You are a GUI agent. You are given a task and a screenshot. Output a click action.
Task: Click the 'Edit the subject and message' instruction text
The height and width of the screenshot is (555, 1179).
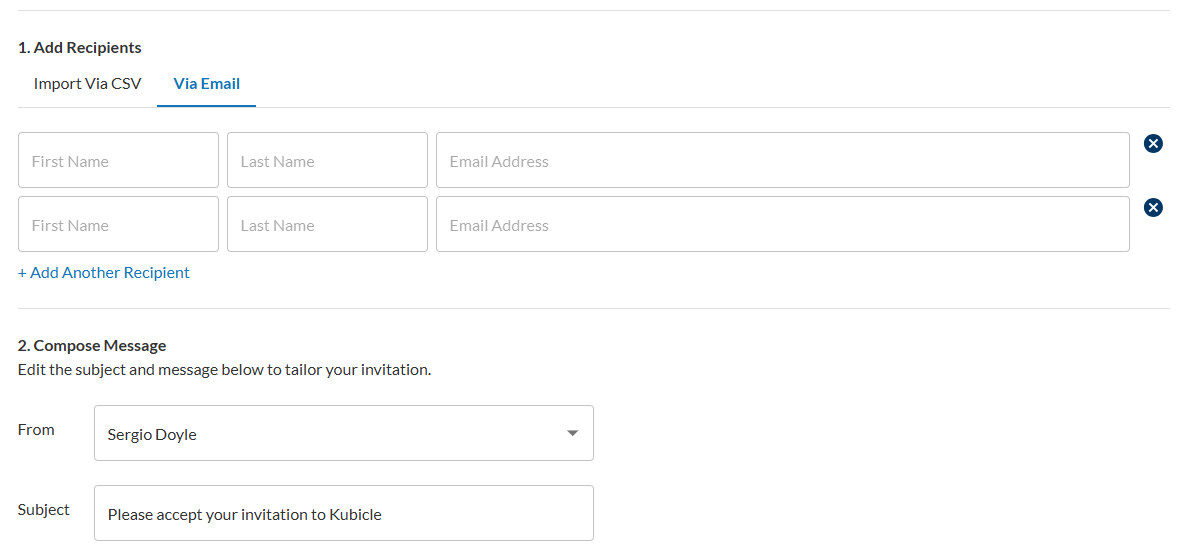click(224, 370)
